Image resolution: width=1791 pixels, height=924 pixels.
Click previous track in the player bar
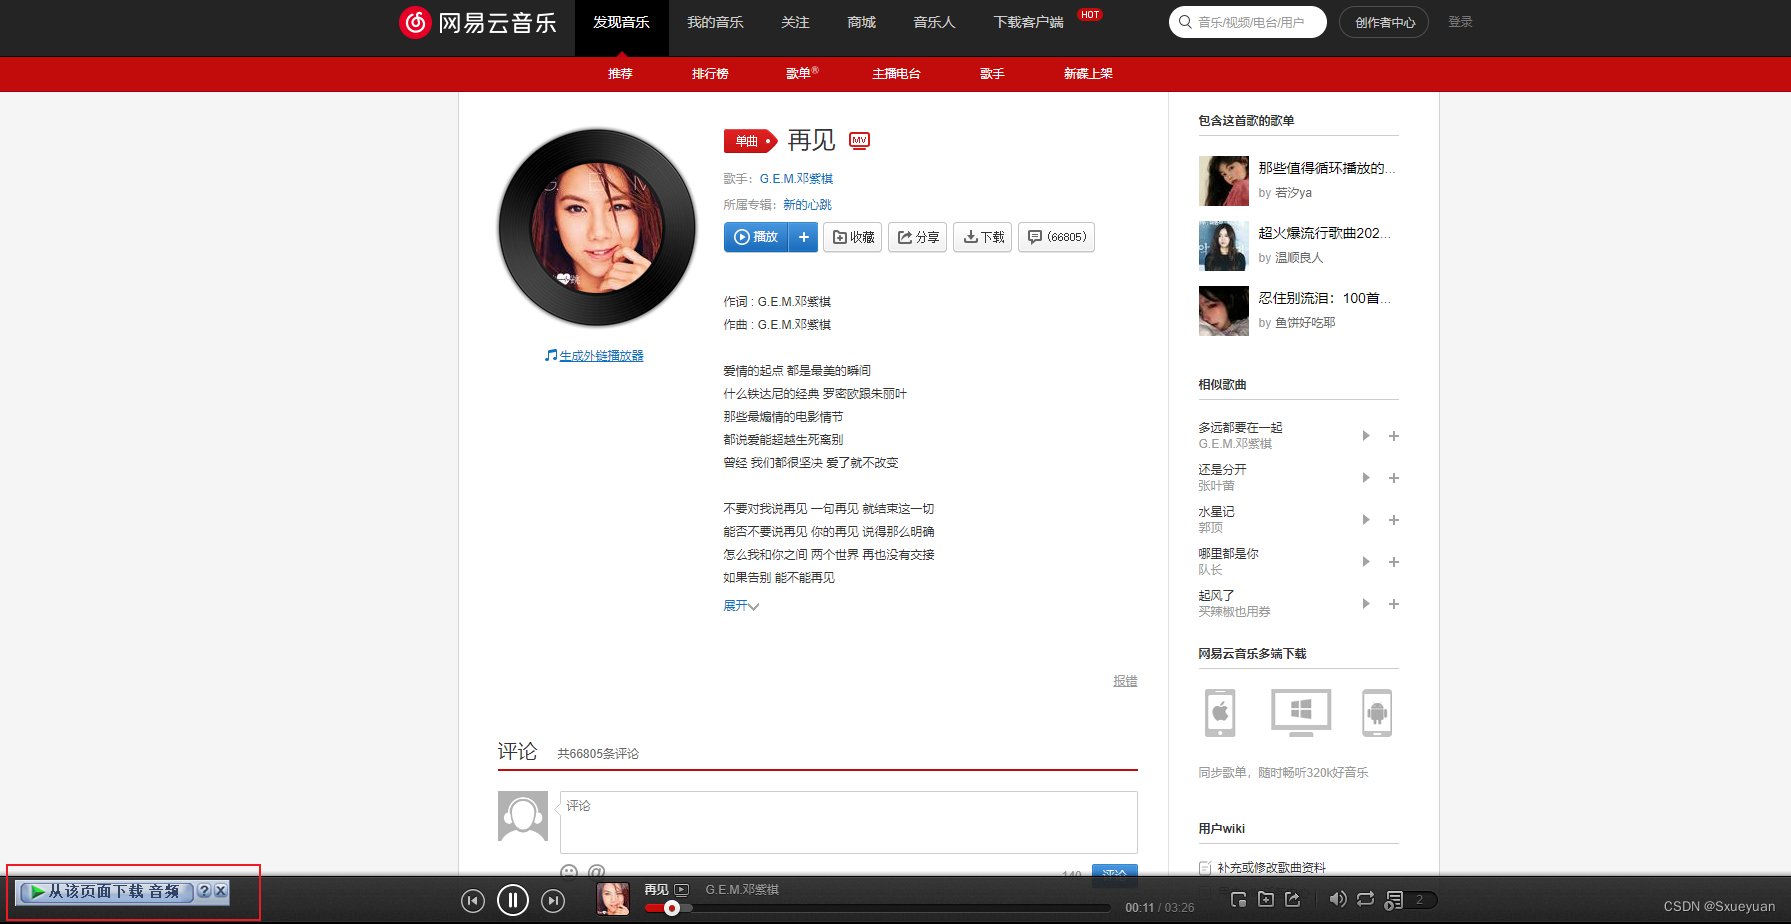[x=473, y=901]
